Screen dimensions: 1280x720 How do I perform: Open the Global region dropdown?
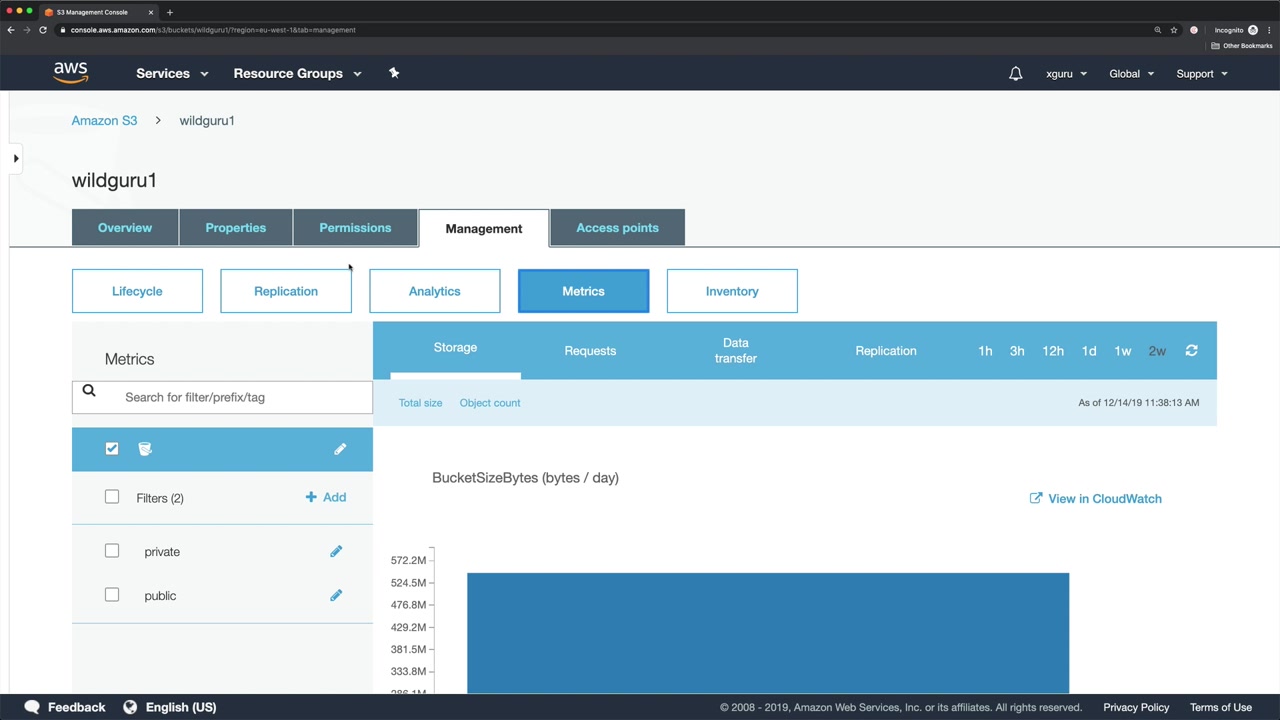tap(1131, 73)
